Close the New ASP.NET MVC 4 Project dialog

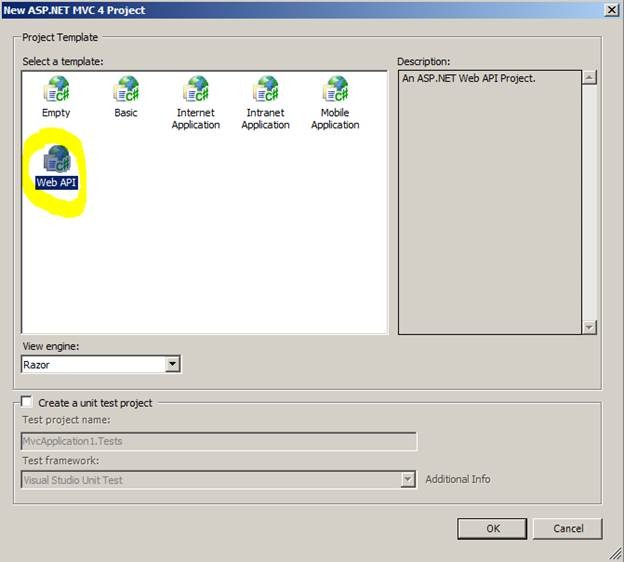pos(612,10)
